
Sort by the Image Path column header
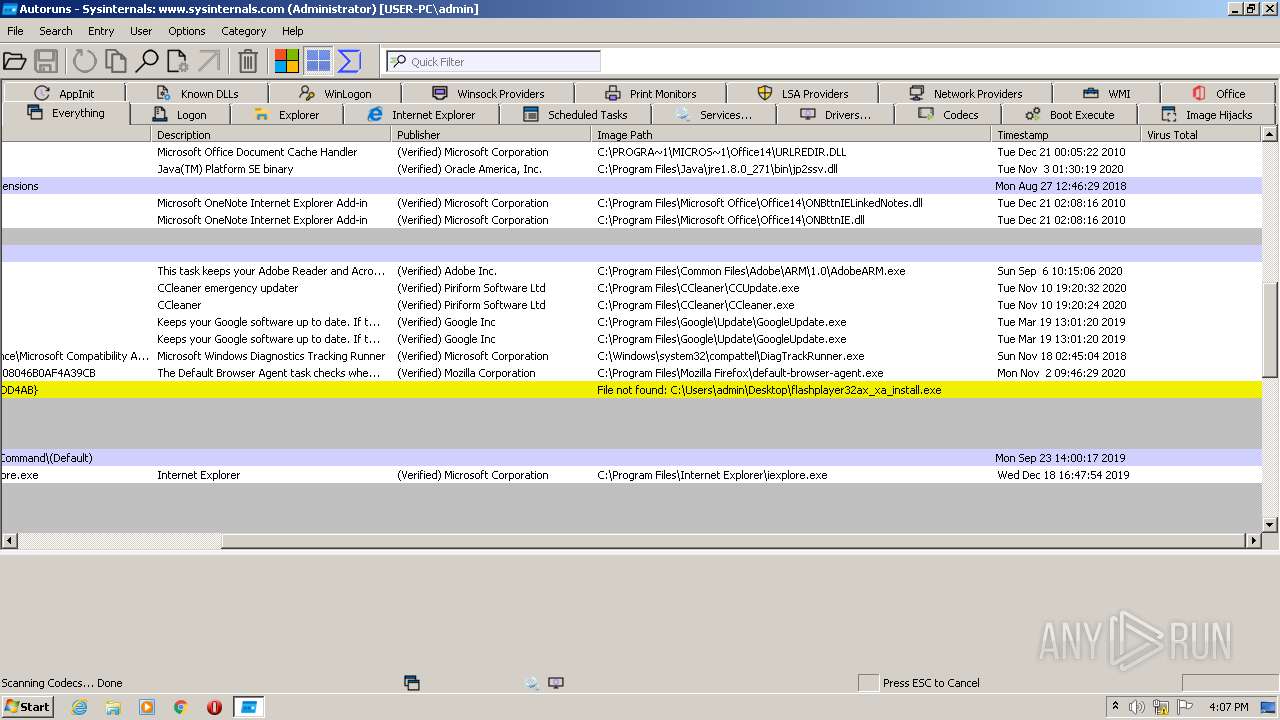pos(791,134)
